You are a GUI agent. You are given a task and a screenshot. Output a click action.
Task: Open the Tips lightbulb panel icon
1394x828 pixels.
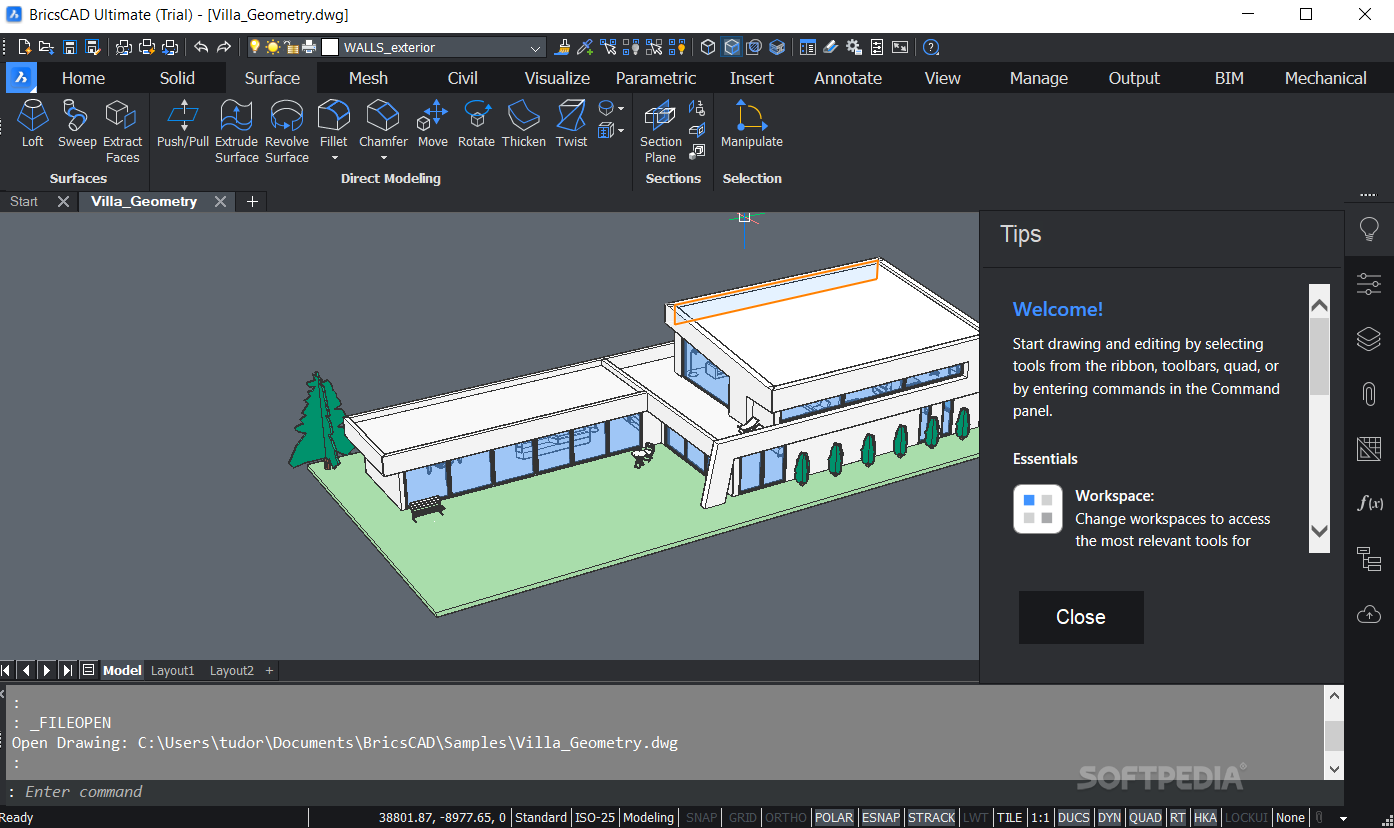pos(1369,230)
